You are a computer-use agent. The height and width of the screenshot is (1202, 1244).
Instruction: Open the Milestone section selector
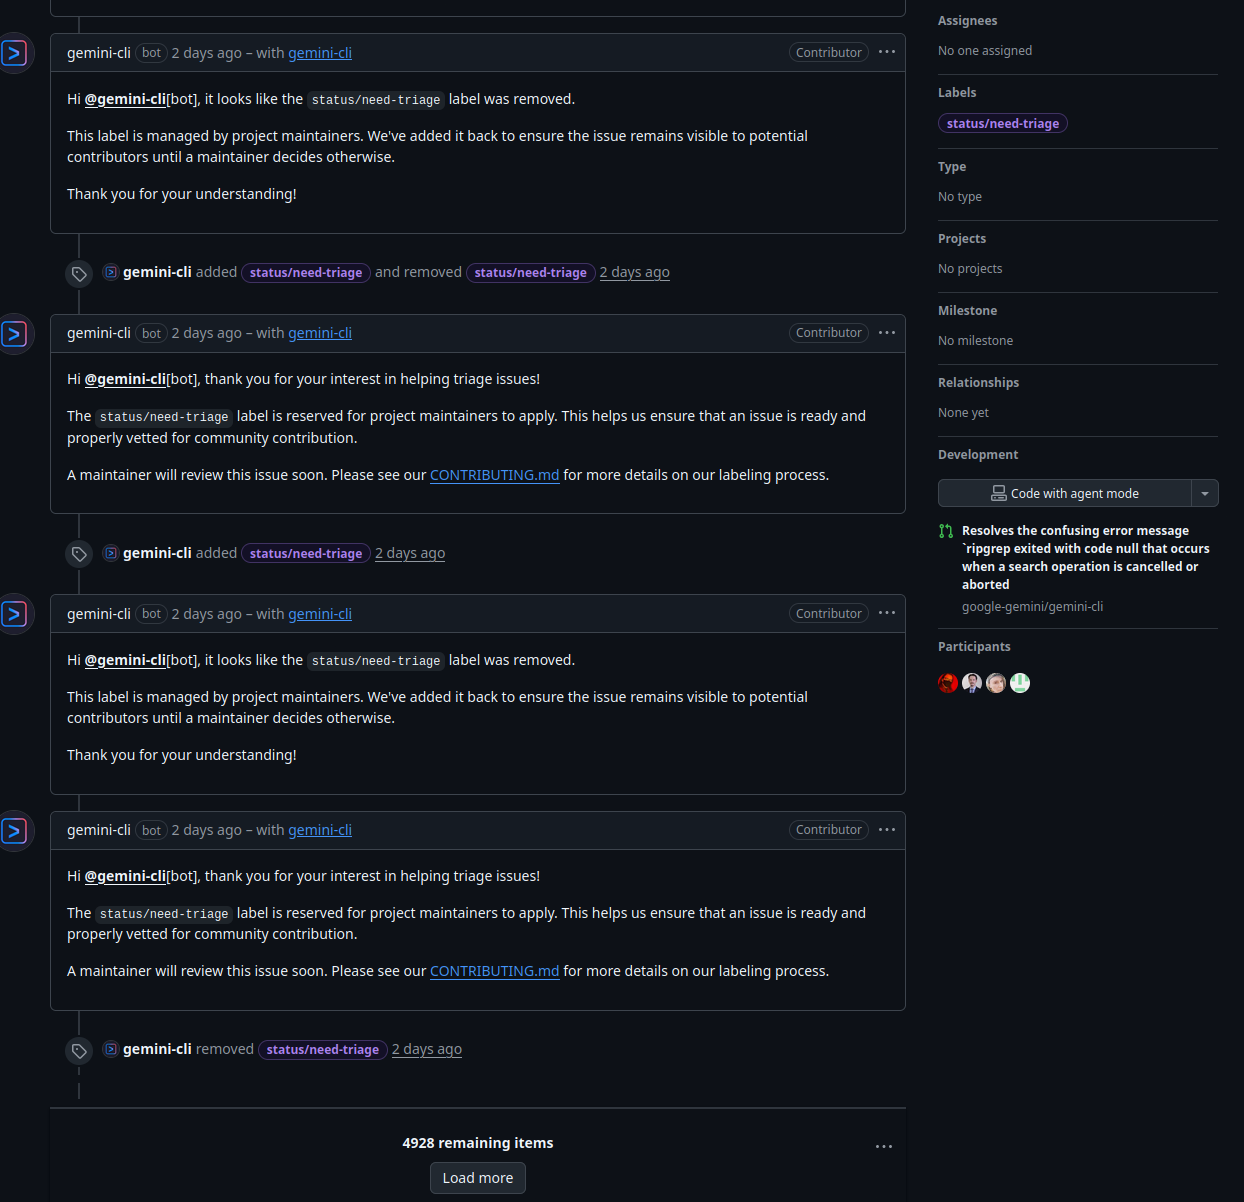click(967, 311)
